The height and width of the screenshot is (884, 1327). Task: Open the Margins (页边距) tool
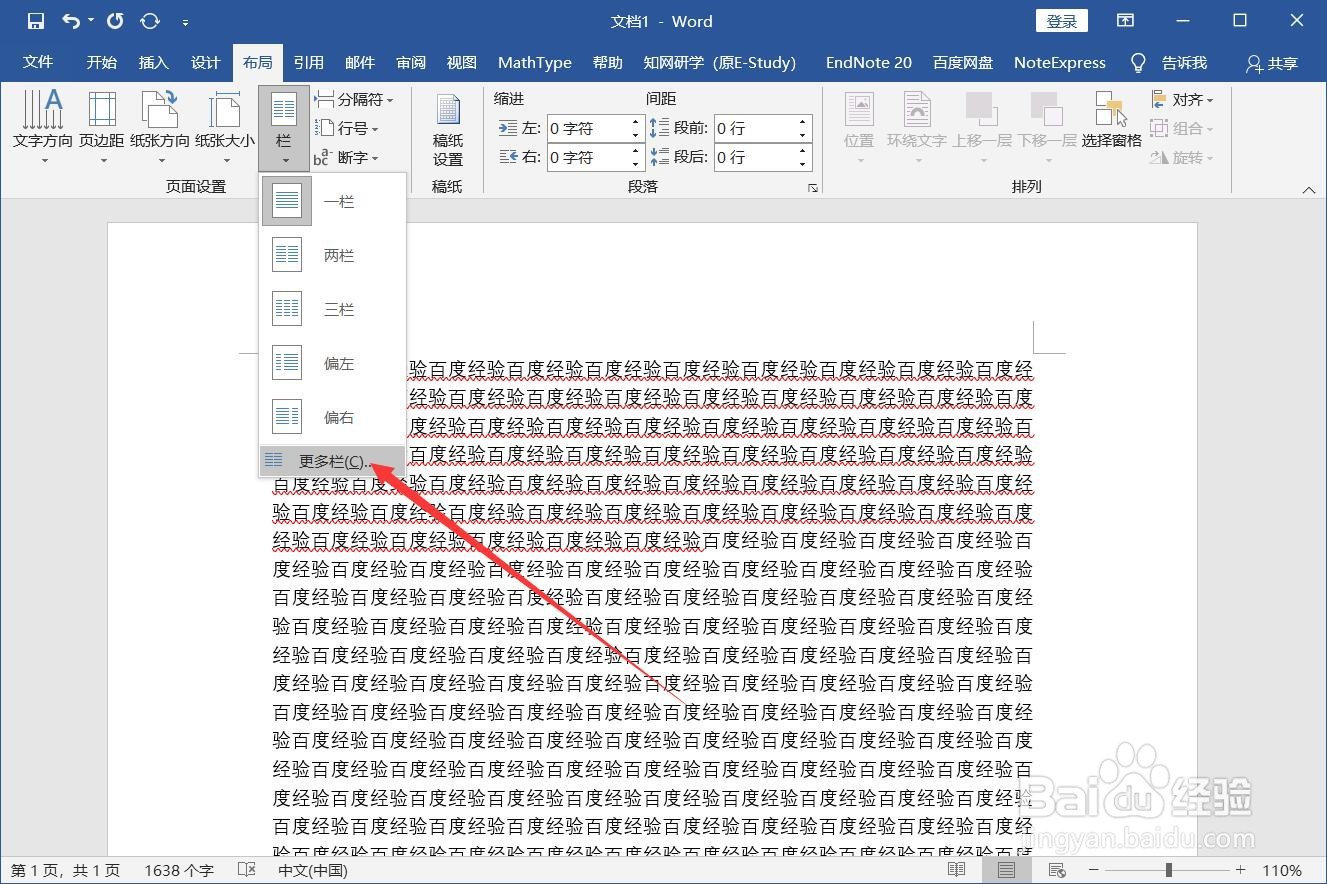(102, 128)
